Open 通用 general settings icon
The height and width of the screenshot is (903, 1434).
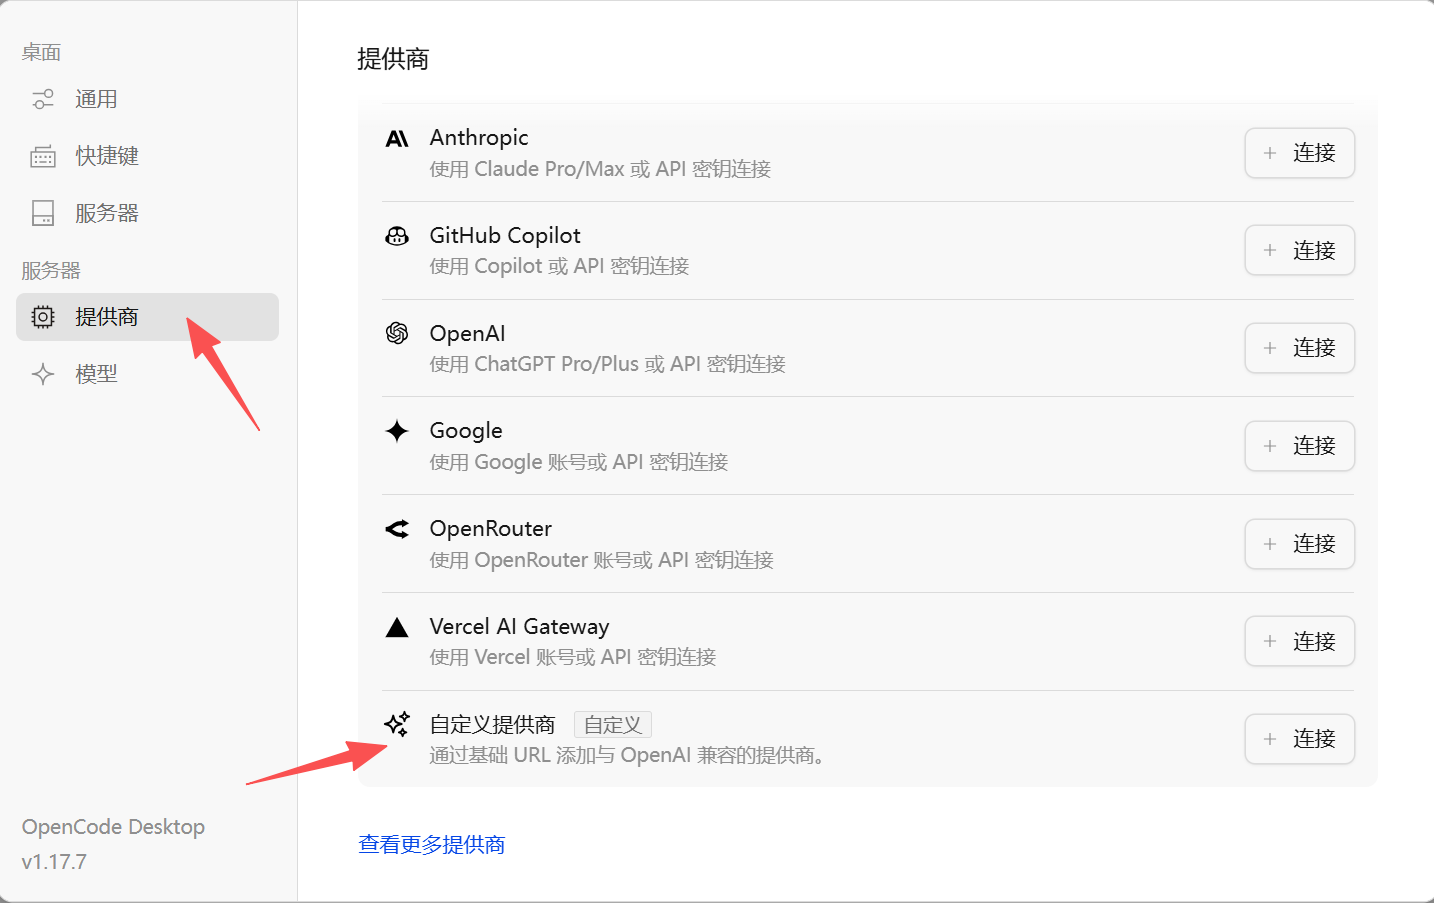pyautogui.click(x=43, y=99)
